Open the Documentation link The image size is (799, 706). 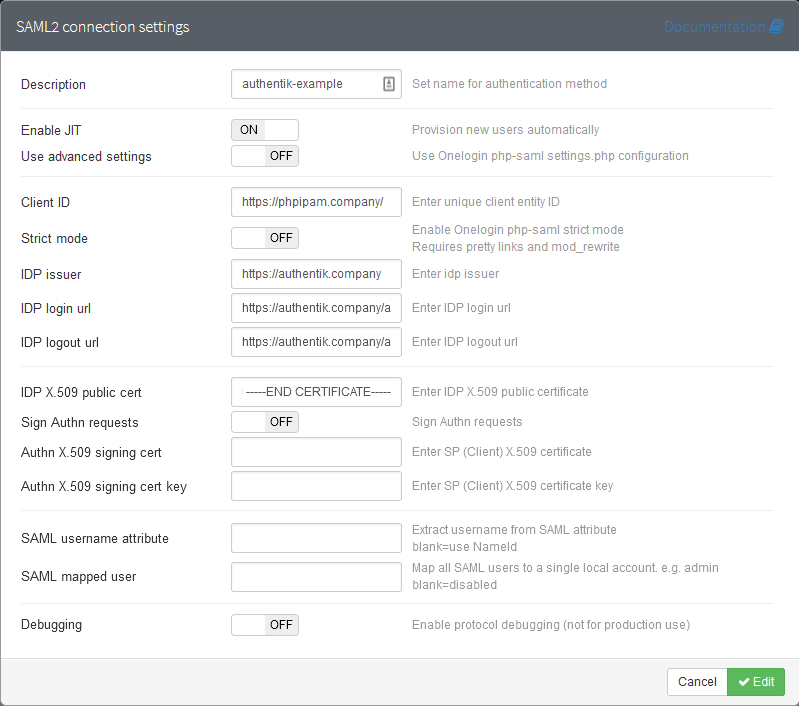click(x=714, y=27)
